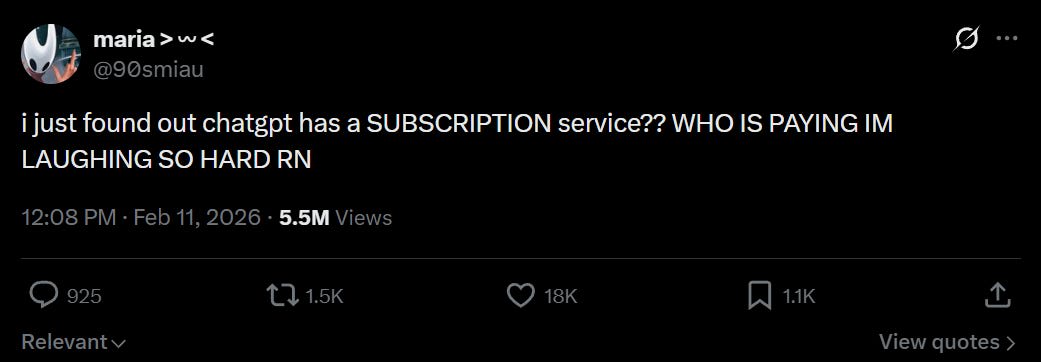Like the post with the heart icon

pyautogui.click(x=520, y=296)
